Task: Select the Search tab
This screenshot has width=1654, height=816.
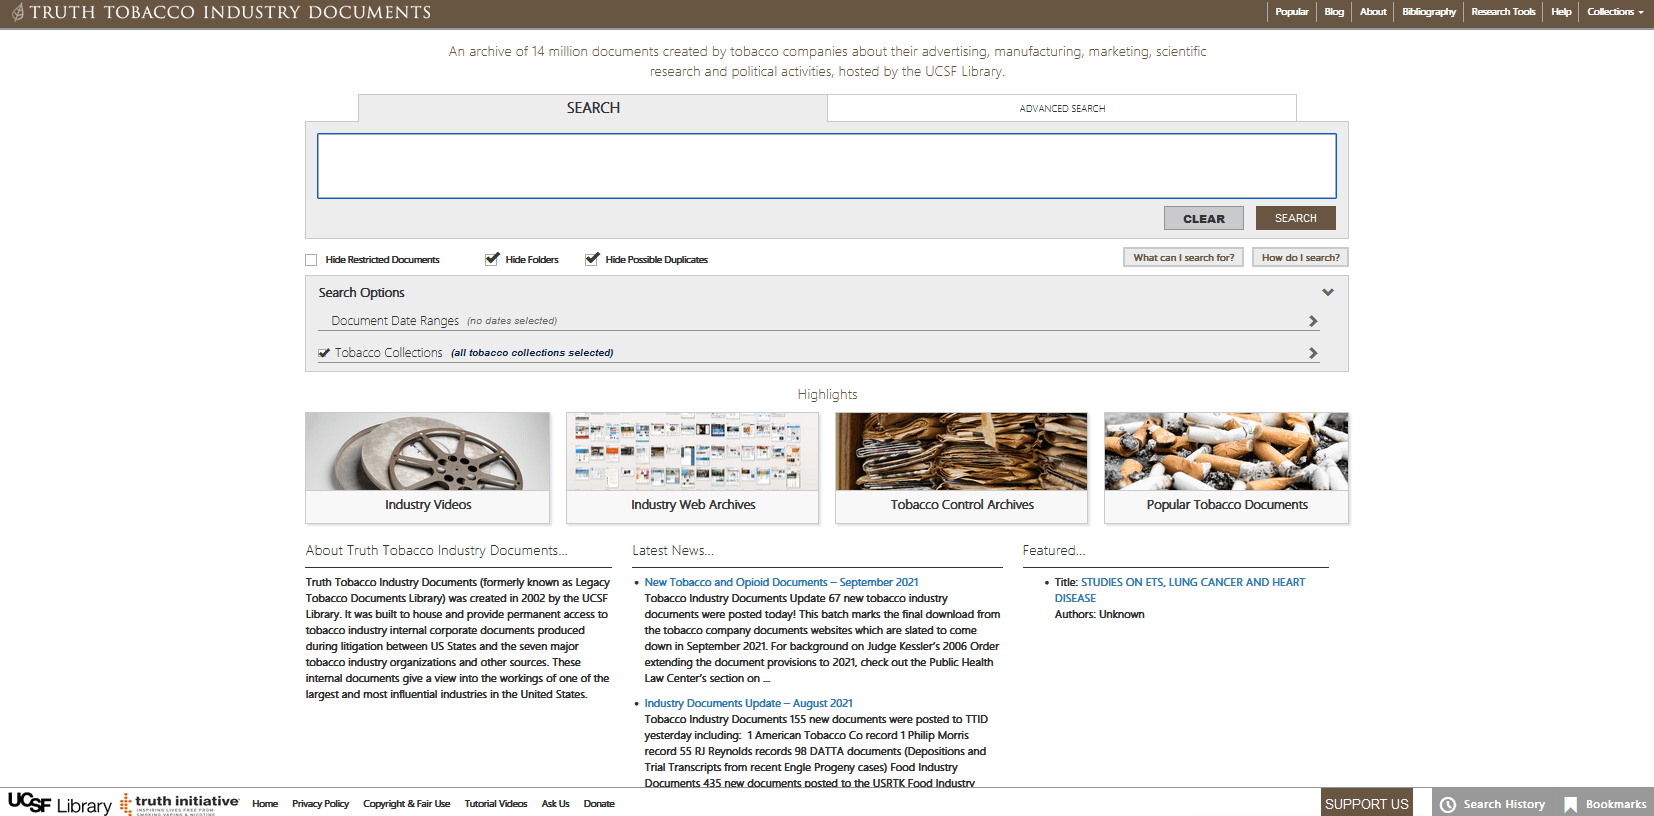Action: click(x=593, y=108)
